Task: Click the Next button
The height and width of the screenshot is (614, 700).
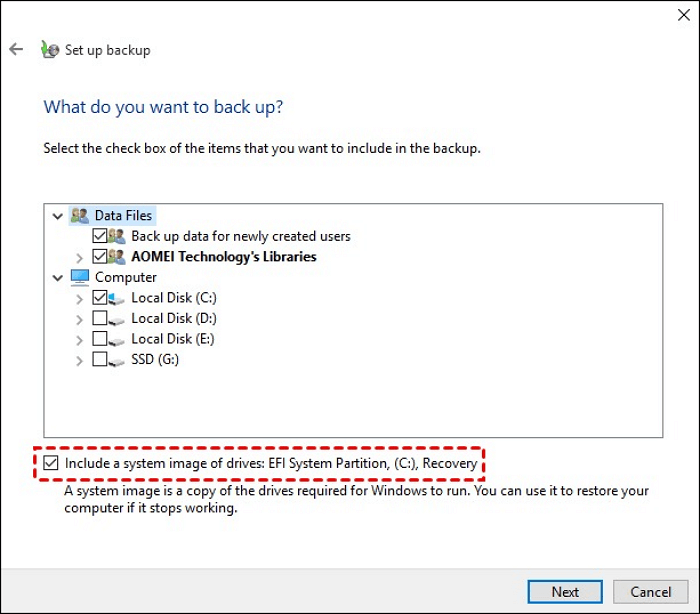Action: point(565,592)
